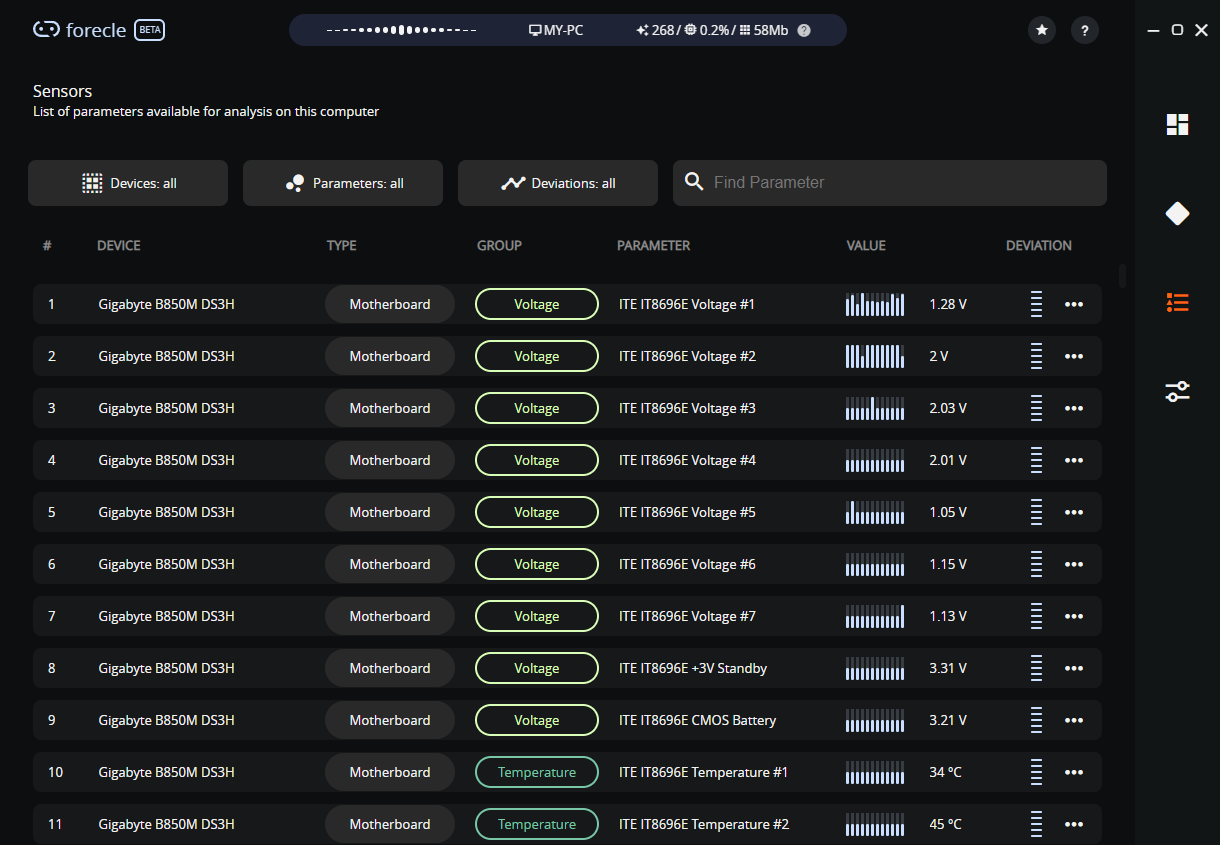1220x845 pixels.
Task: Click inside the Find Parameter search field
Action: click(890, 183)
